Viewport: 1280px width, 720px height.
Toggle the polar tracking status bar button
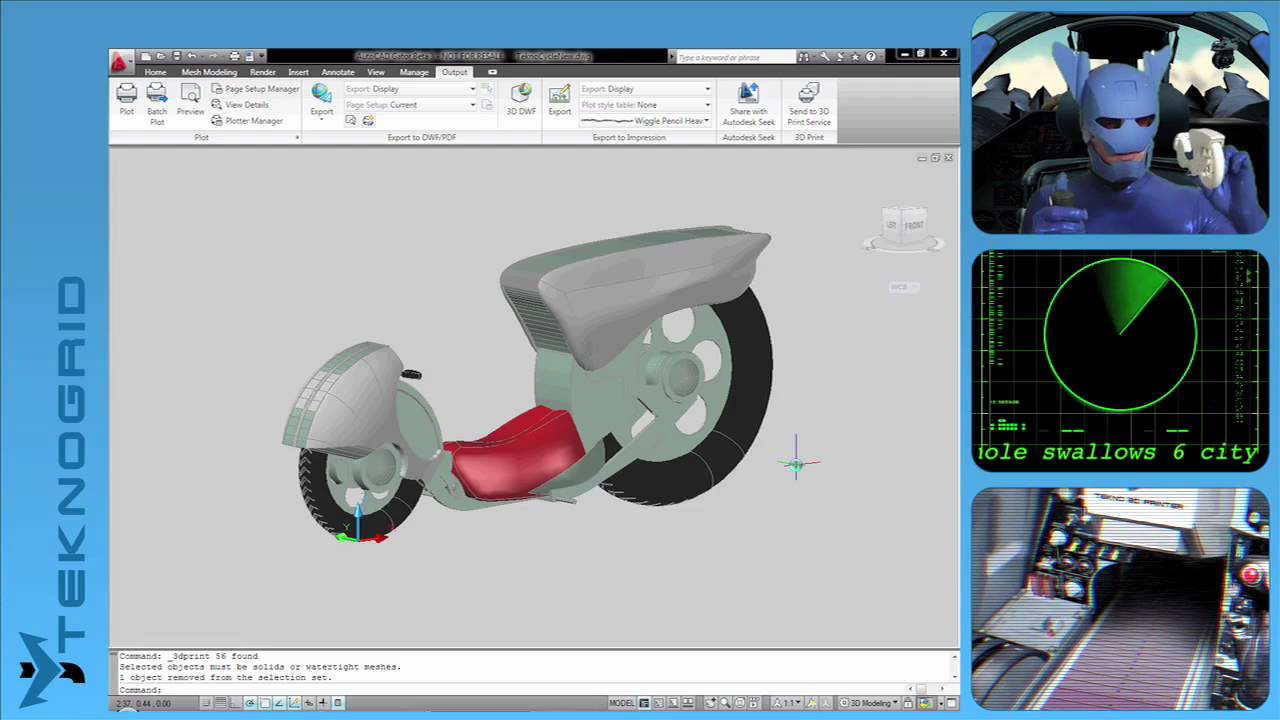(x=250, y=703)
